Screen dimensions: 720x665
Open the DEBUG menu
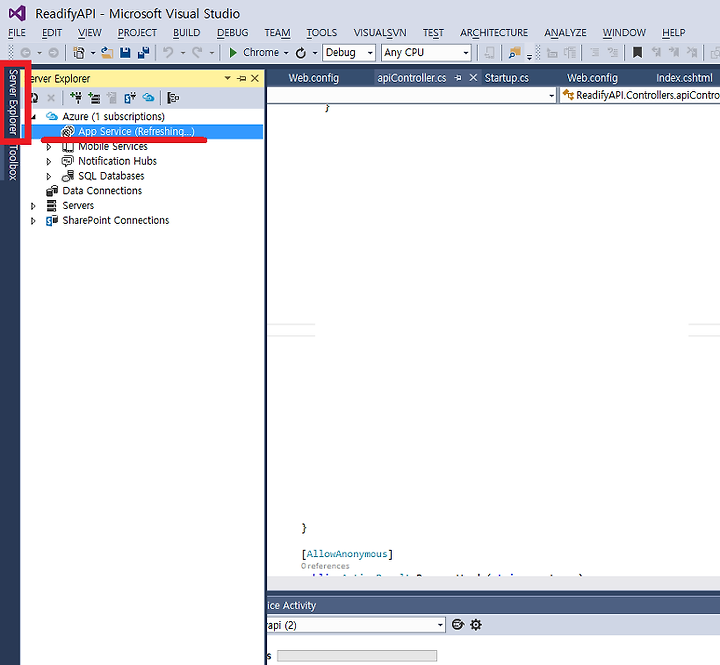[232, 33]
